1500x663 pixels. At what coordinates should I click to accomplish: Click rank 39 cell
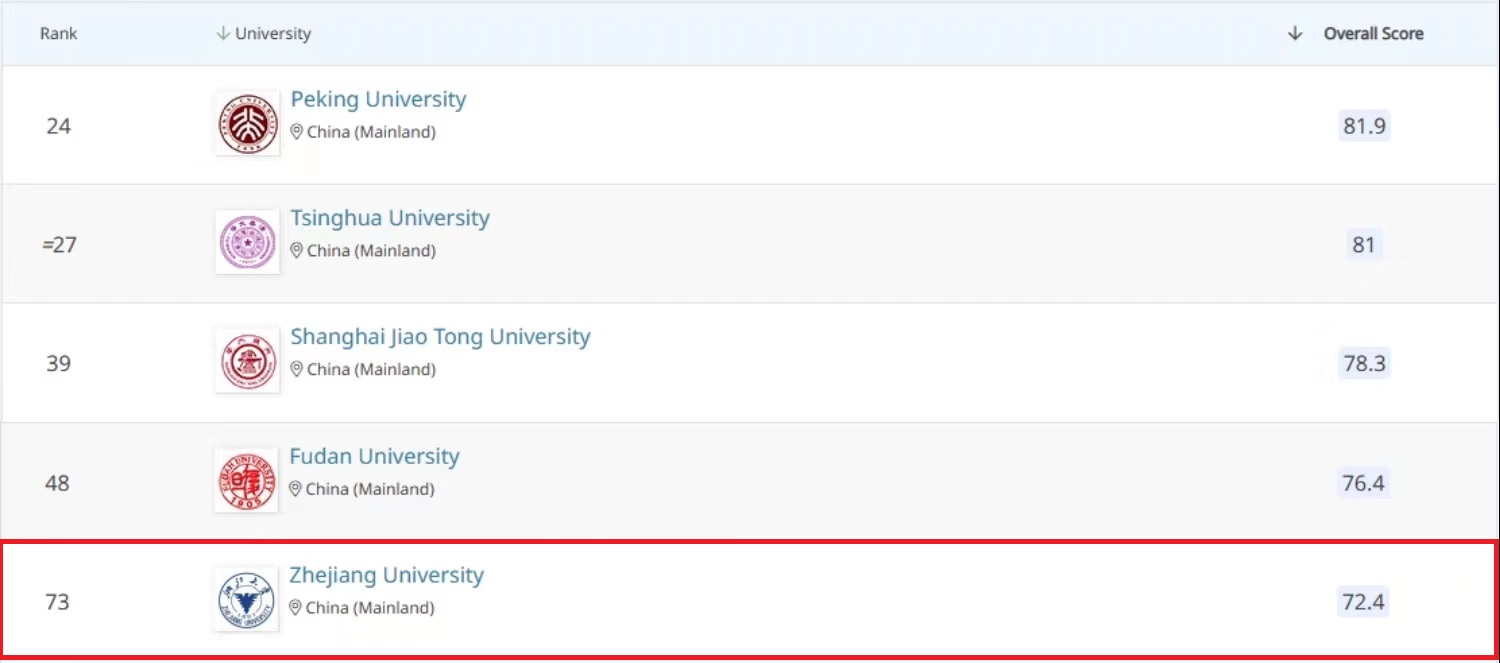58,363
